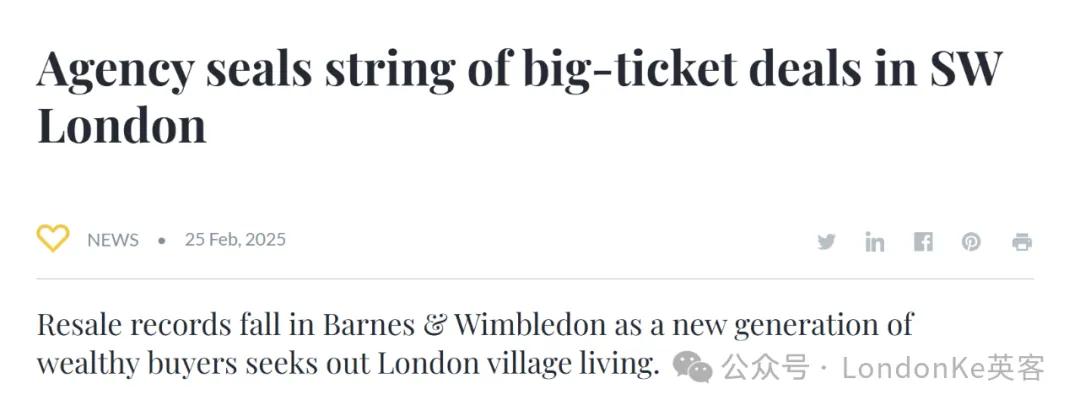
Task: Click the WeChat logo in watermark
Action: pos(692,367)
